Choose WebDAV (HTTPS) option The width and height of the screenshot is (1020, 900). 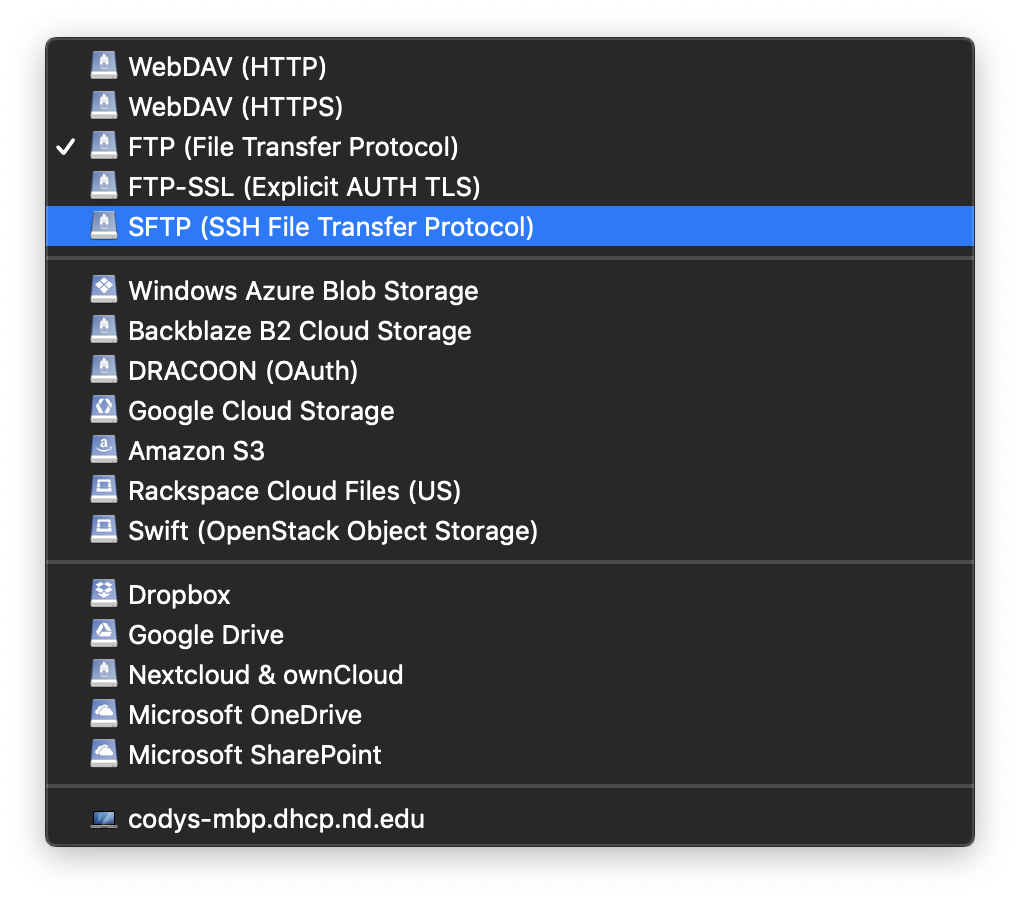(x=235, y=107)
